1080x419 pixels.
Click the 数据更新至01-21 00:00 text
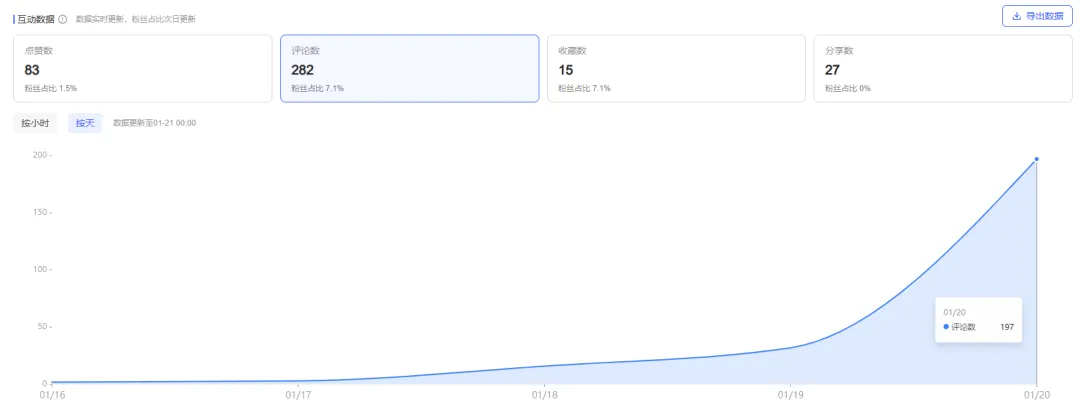click(x=154, y=123)
